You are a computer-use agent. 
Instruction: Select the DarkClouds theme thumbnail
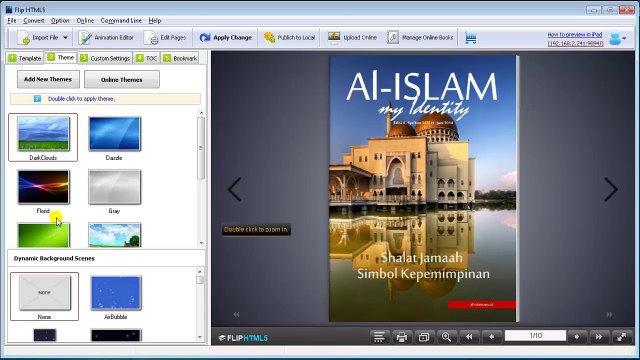[43, 134]
